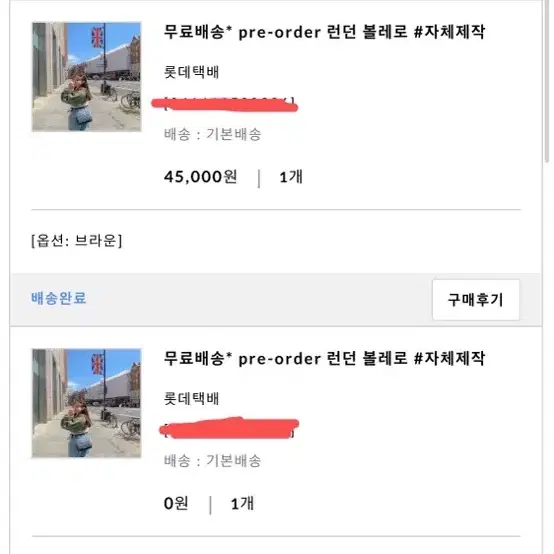The height and width of the screenshot is (554, 554).
Task: Click the 구매후기 button
Action: tap(476, 300)
